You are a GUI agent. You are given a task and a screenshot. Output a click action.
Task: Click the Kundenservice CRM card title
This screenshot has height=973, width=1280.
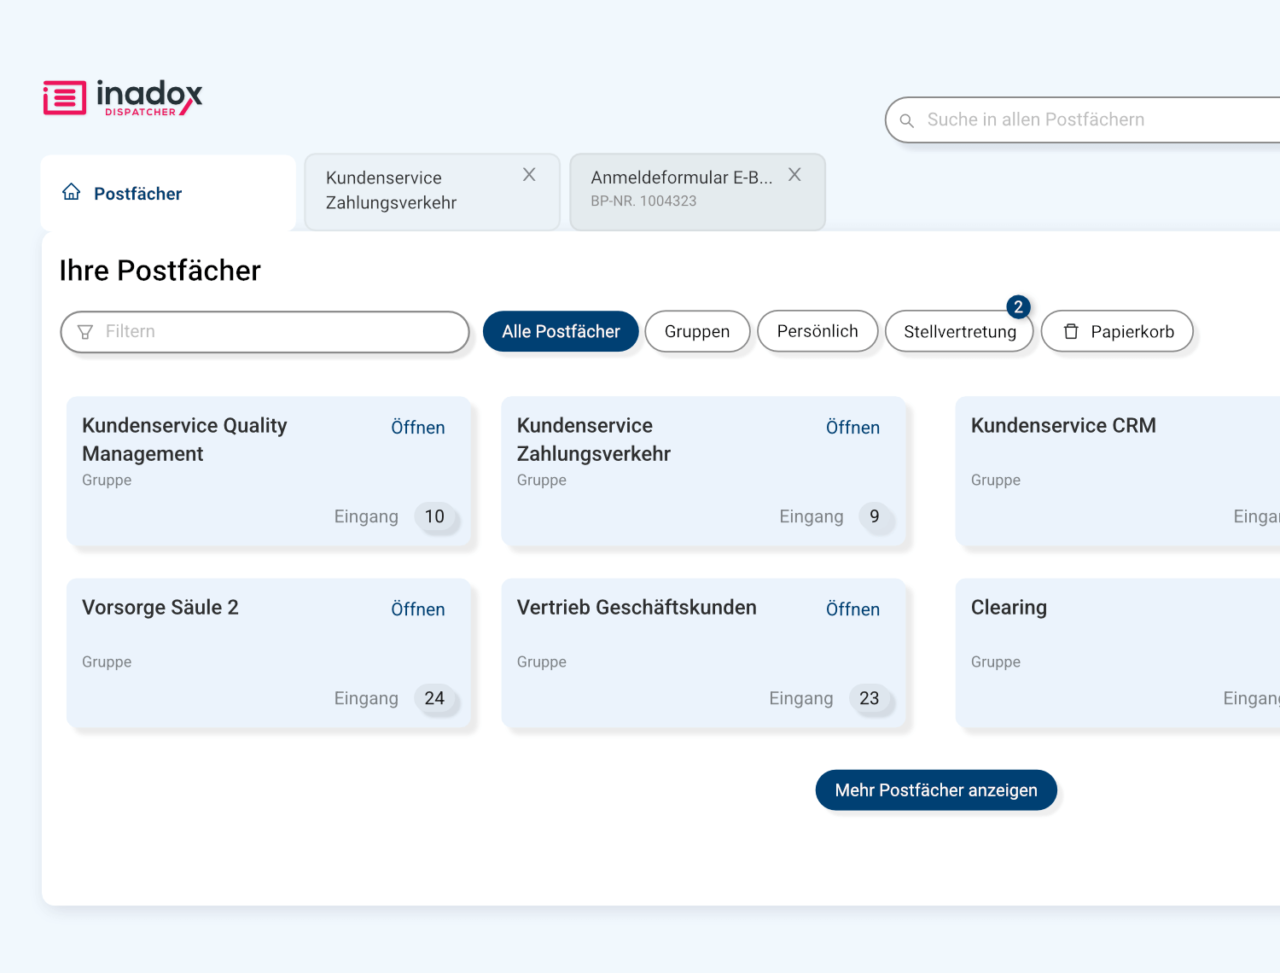coord(1063,426)
